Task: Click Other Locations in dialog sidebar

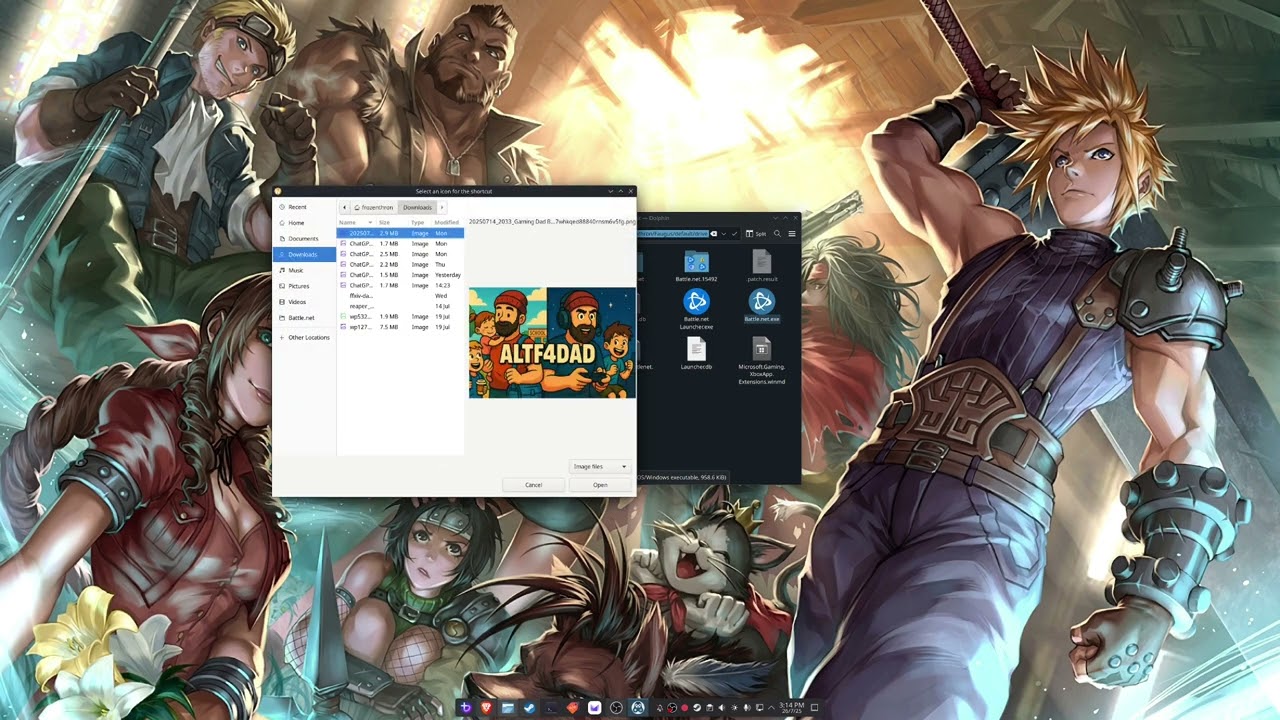Action: pyautogui.click(x=304, y=337)
